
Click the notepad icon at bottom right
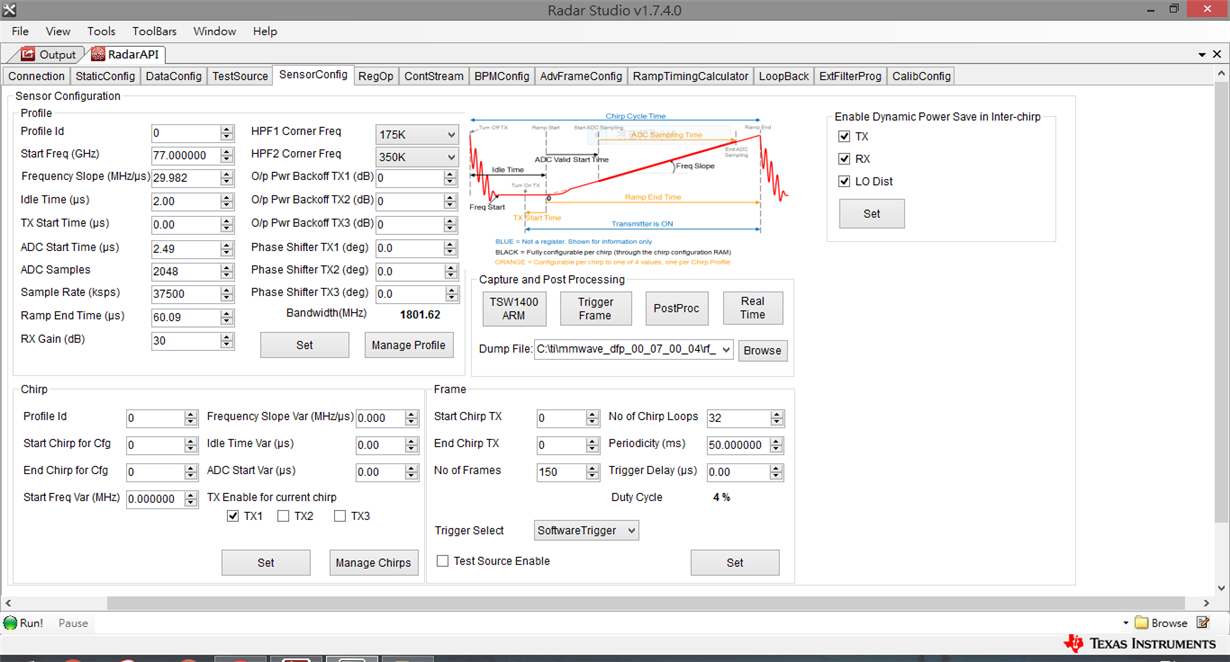click(1203, 623)
